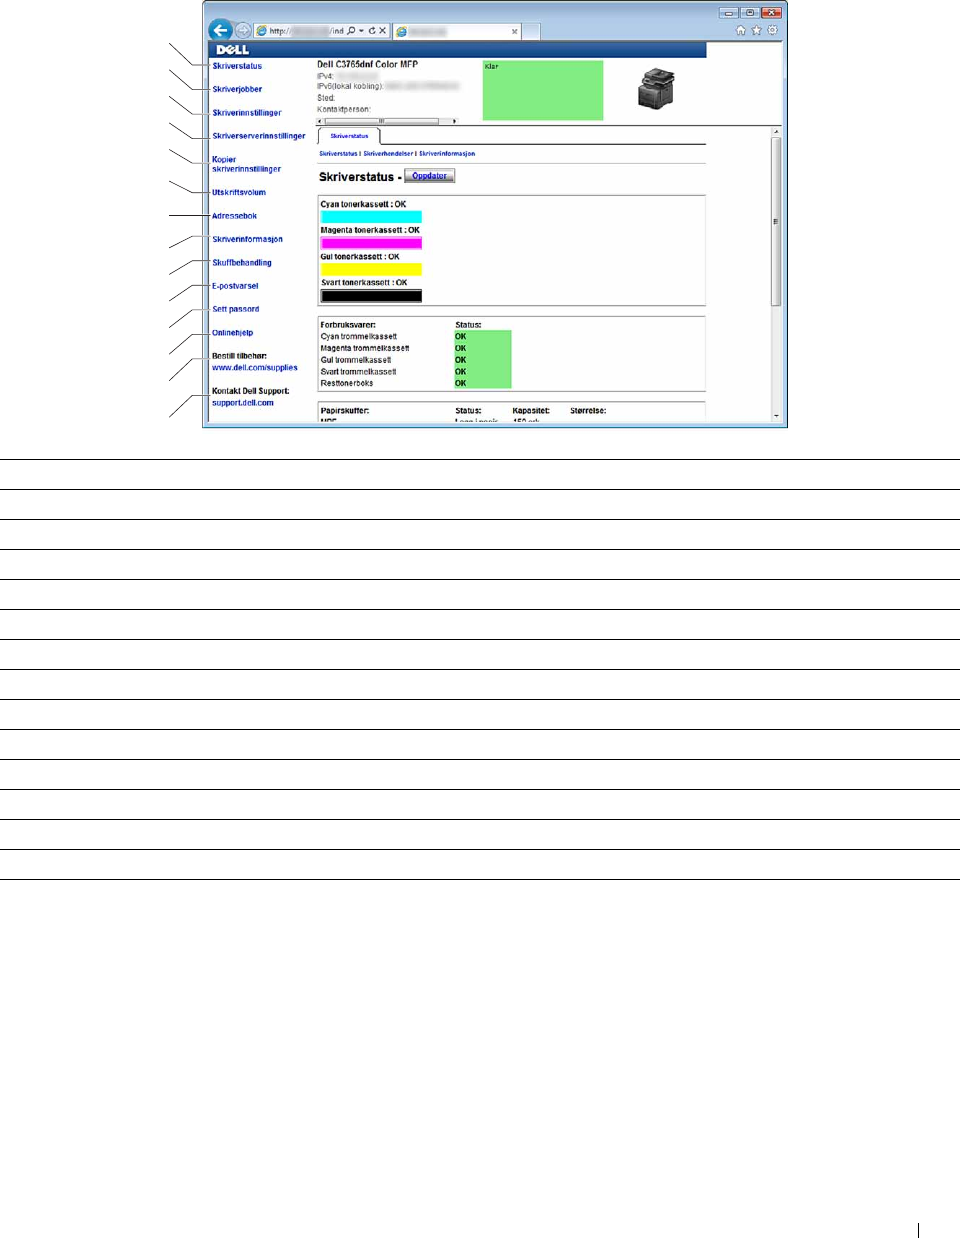This screenshot has width=960, height=1238.
Task: Open Skriverinformasjon in the left menu
Action: (x=247, y=239)
